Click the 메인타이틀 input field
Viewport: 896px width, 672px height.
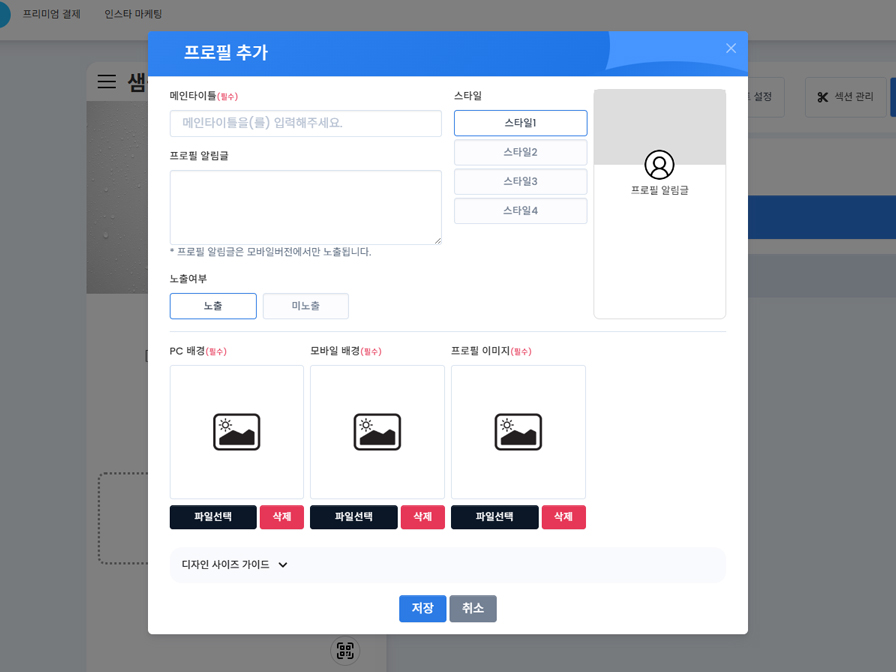[x=306, y=123]
